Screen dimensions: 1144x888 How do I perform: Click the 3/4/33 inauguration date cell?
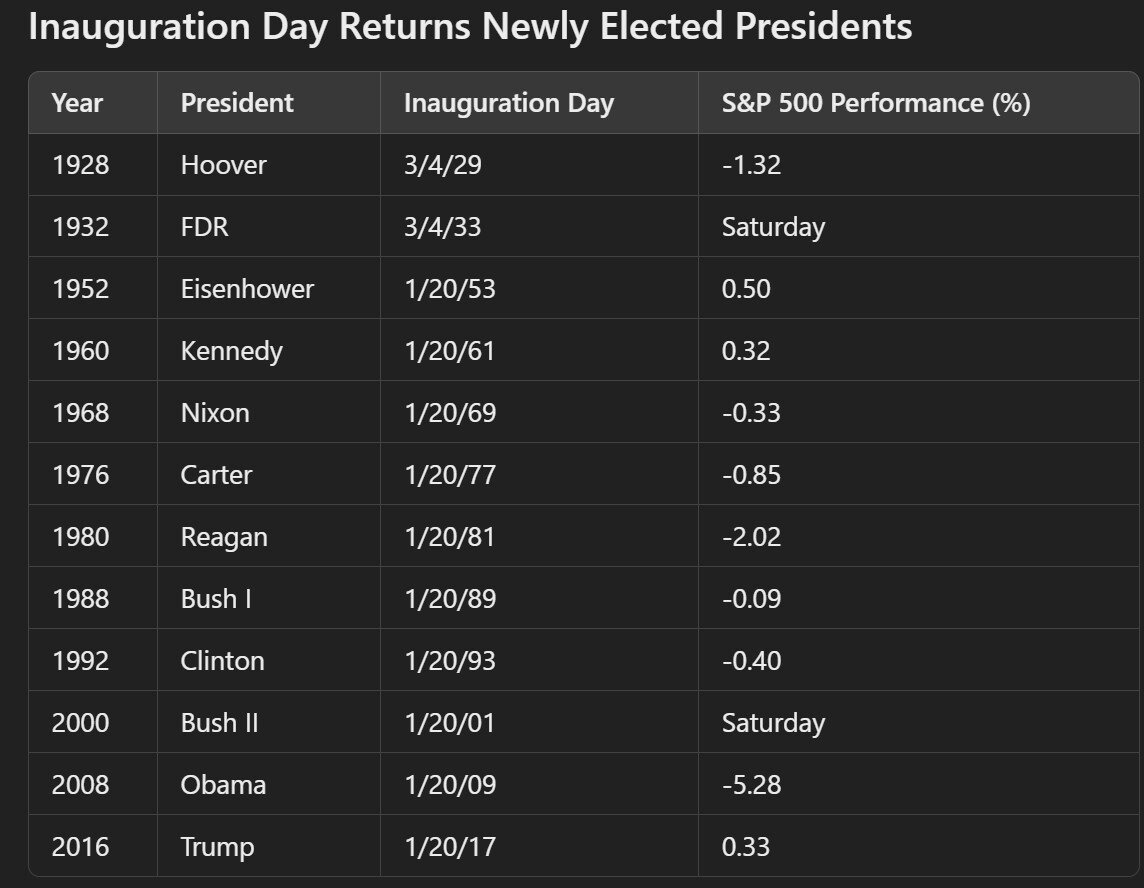click(442, 227)
